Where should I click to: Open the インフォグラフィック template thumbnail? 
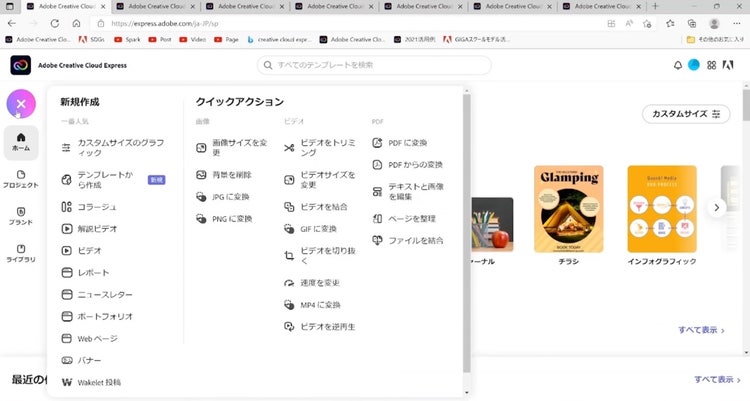[x=662, y=209]
